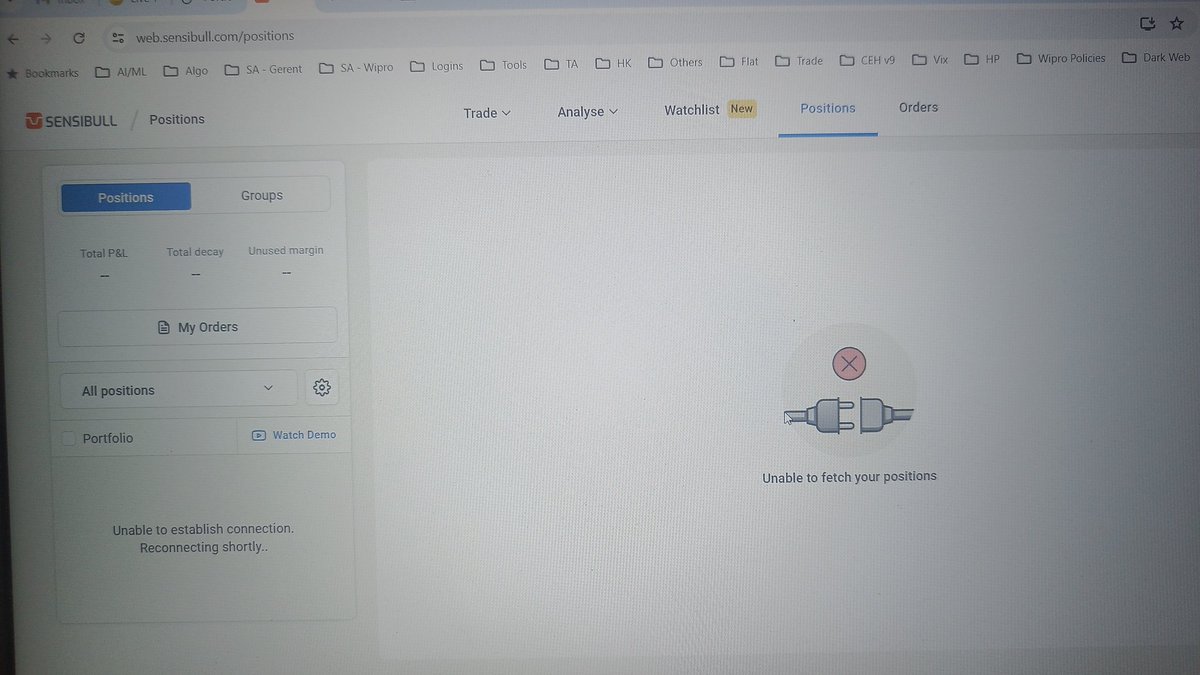Open positions settings gear icon
The width and height of the screenshot is (1200, 675).
coord(322,388)
